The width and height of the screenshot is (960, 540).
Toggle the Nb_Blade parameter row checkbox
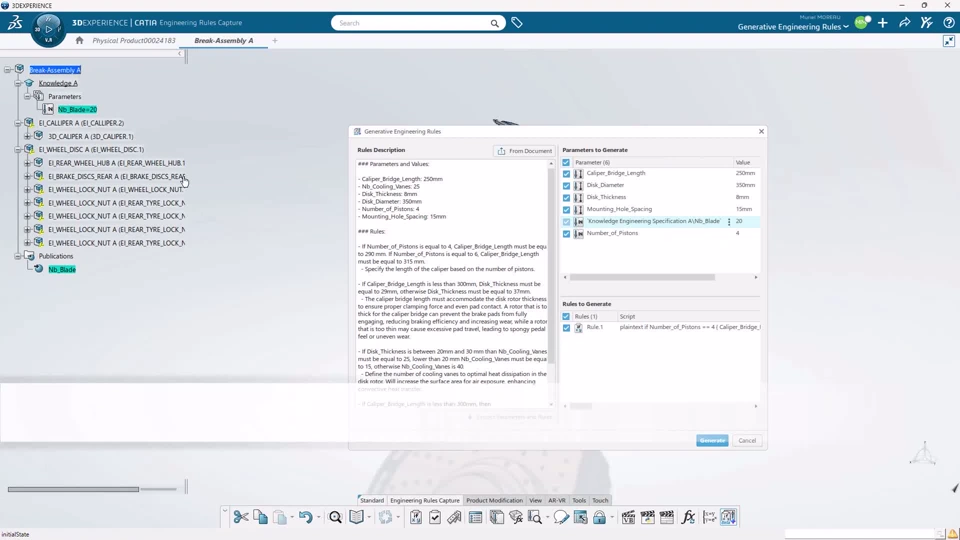coord(566,222)
